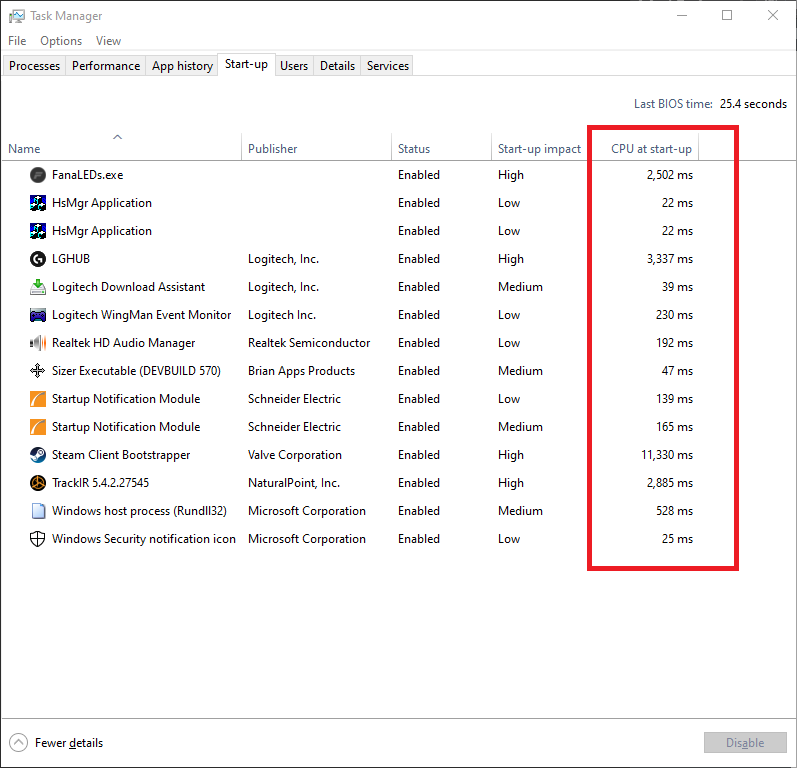Click the Valve Corporation publisher cell
Image resolution: width=797 pixels, height=768 pixels.
click(x=295, y=455)
